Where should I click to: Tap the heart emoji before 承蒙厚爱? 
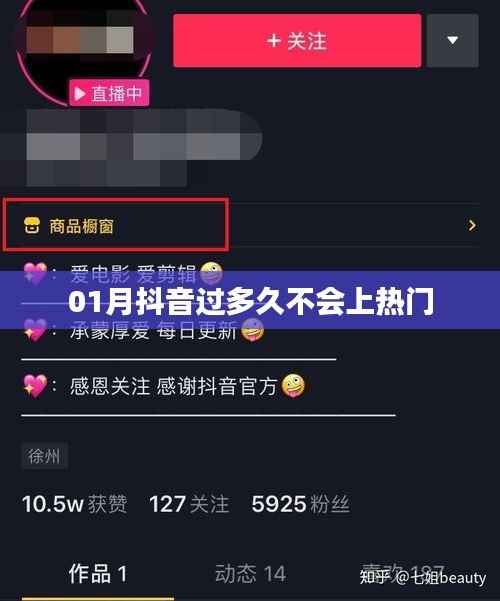coord(35,330)
